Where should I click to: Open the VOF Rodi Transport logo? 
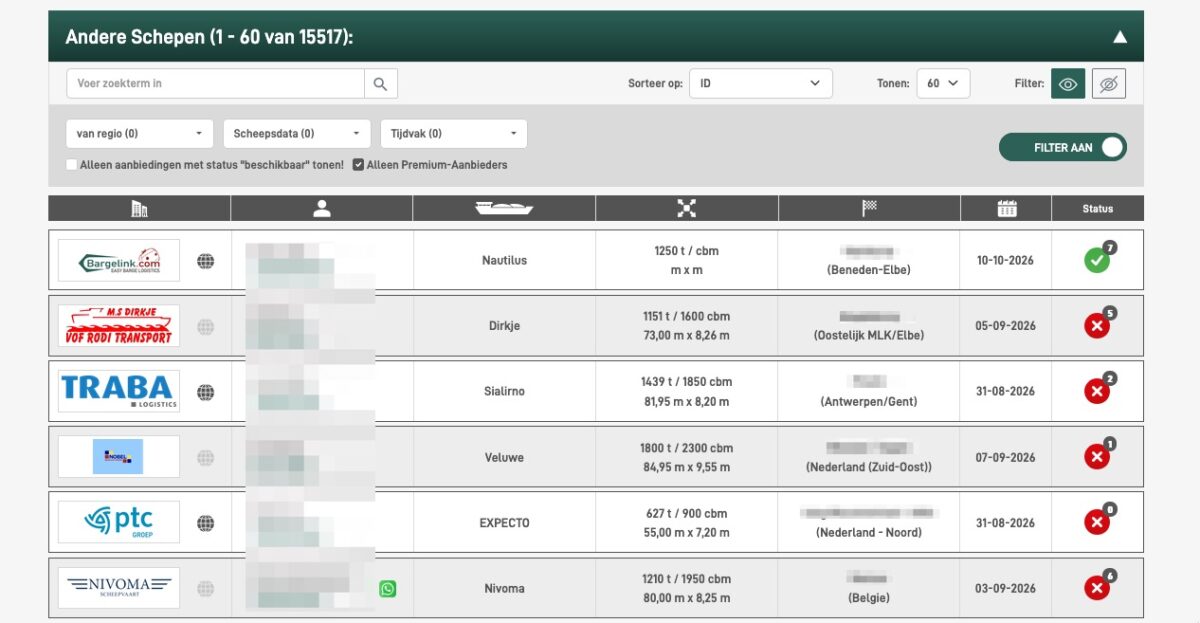pyautogui.click(x=119, y=326)
